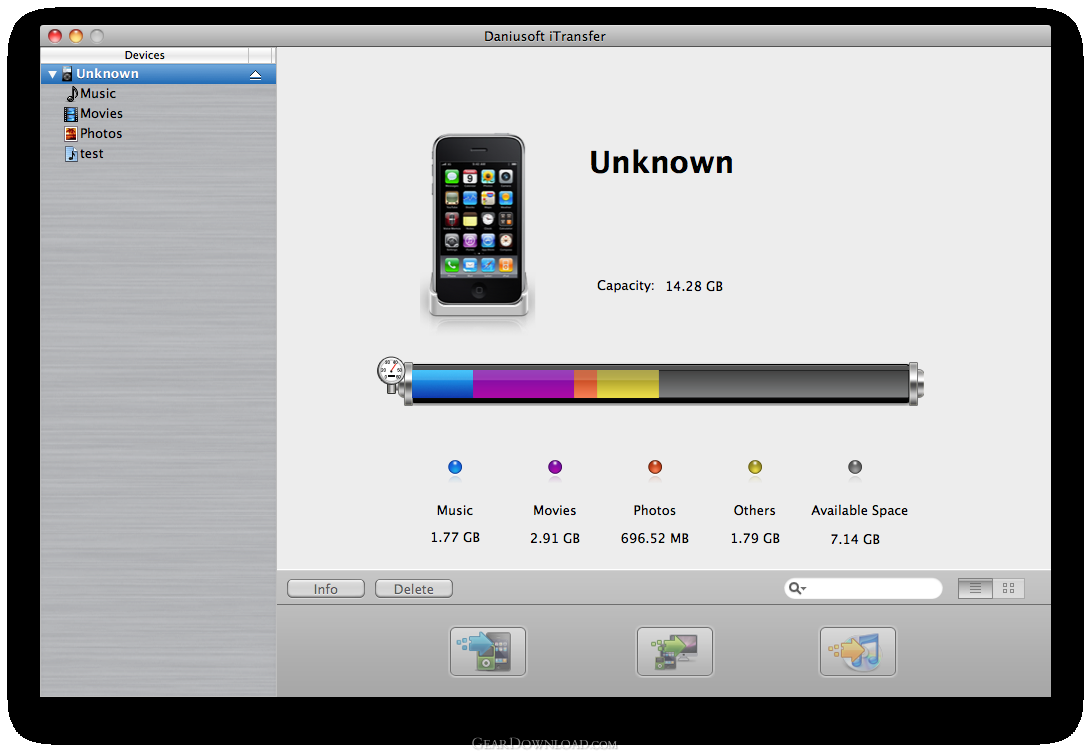Image resolution: width=1091 pixels, height=752 pixels.
Task: Click the purple Movies legend dot
Action: point(555,467)
